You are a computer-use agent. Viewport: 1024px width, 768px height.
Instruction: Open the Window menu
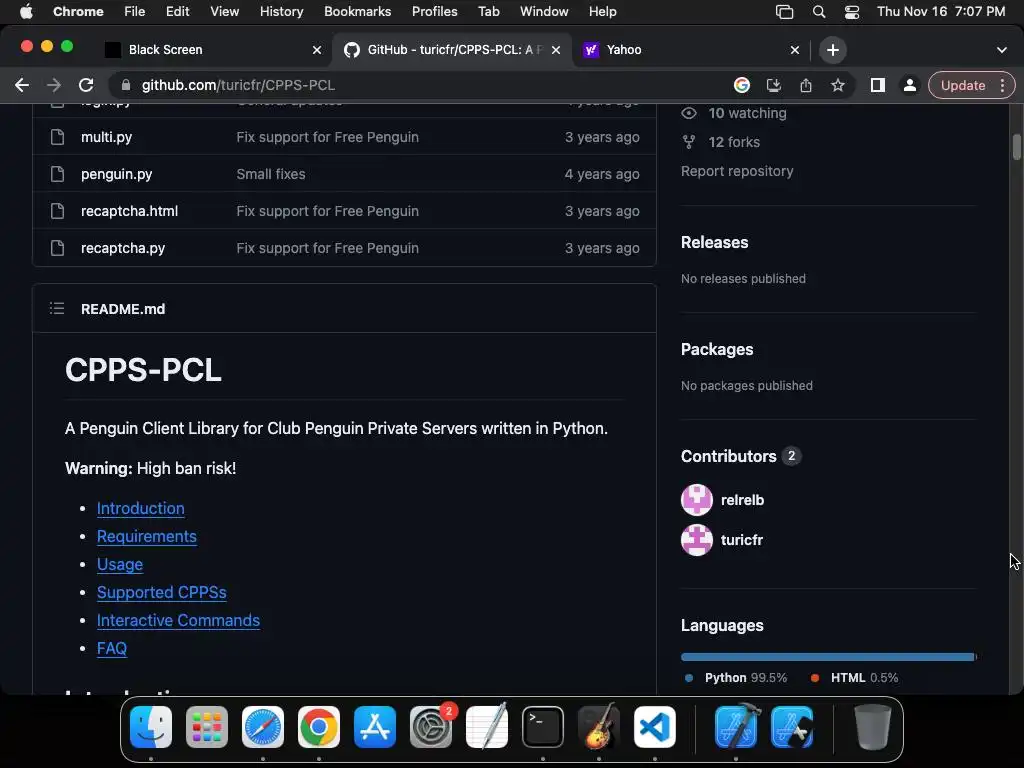pos(544,12)
